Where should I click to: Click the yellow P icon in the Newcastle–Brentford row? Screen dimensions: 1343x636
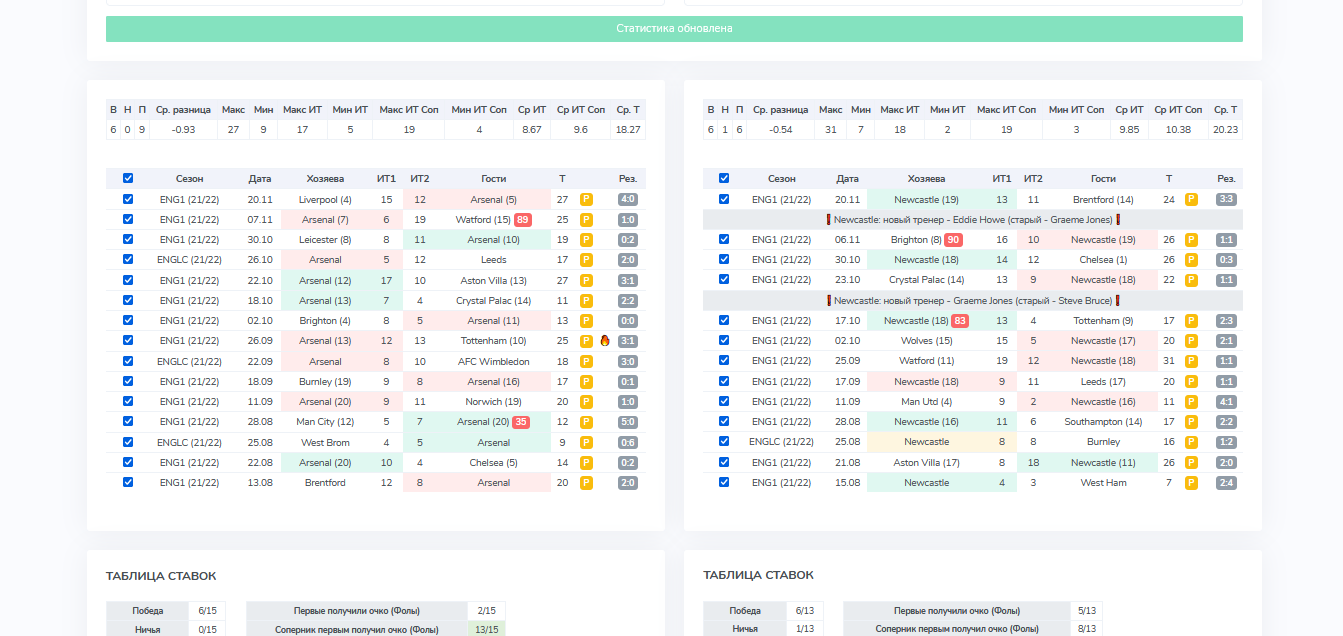tap(1191, 199)
